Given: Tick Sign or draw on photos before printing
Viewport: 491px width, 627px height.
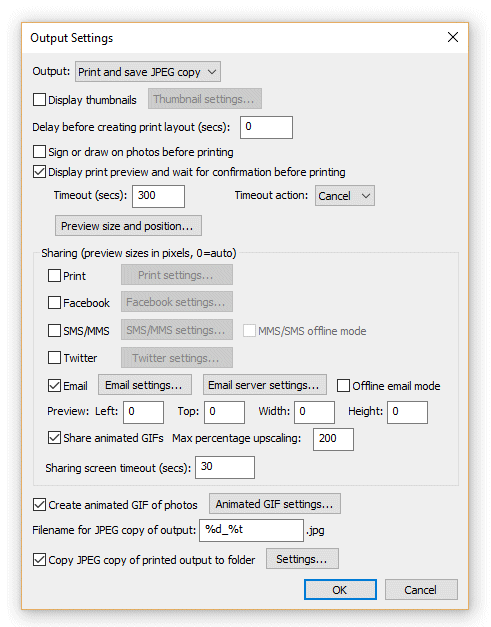Looking at the screenshot, I should [x=39, y=152].
